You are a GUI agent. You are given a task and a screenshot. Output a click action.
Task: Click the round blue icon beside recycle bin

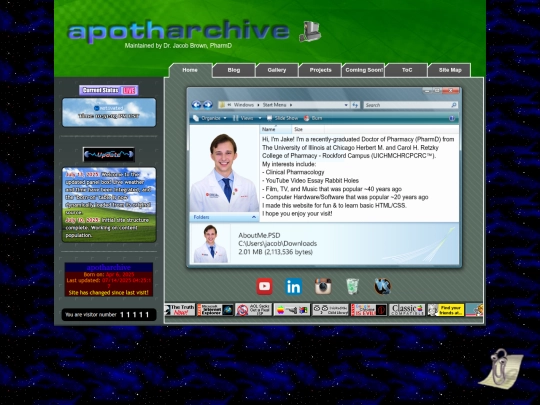382,287
